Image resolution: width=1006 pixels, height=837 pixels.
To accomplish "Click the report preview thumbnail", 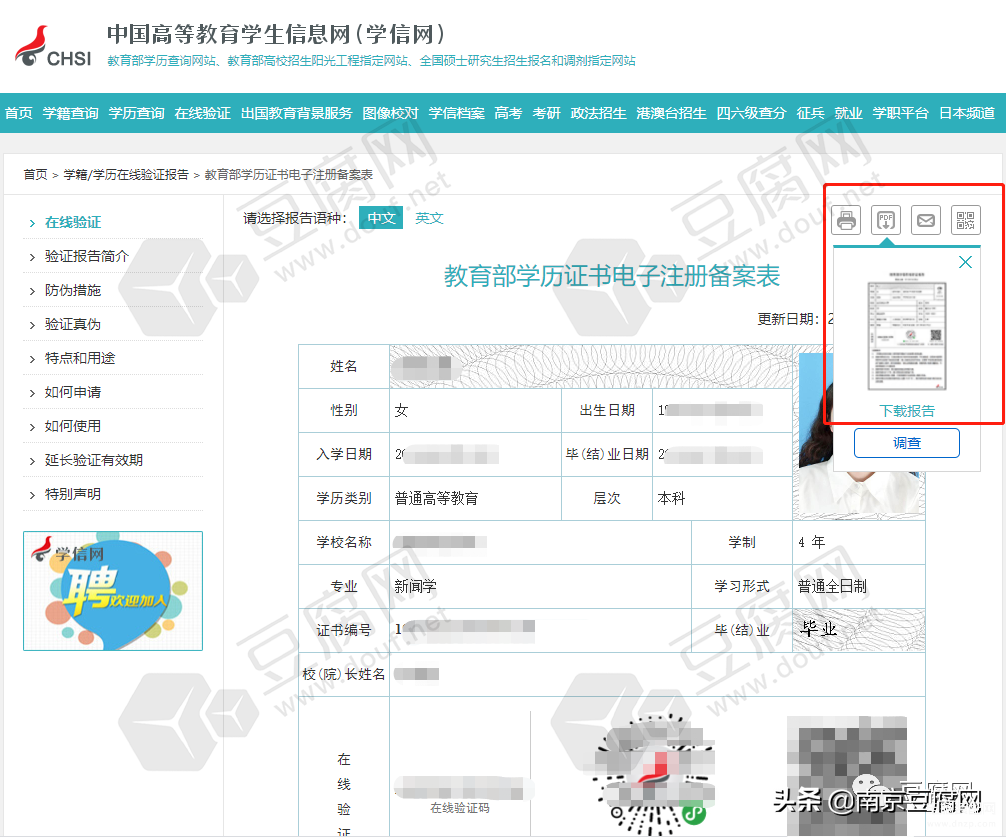I will click(x=907, y=330).
